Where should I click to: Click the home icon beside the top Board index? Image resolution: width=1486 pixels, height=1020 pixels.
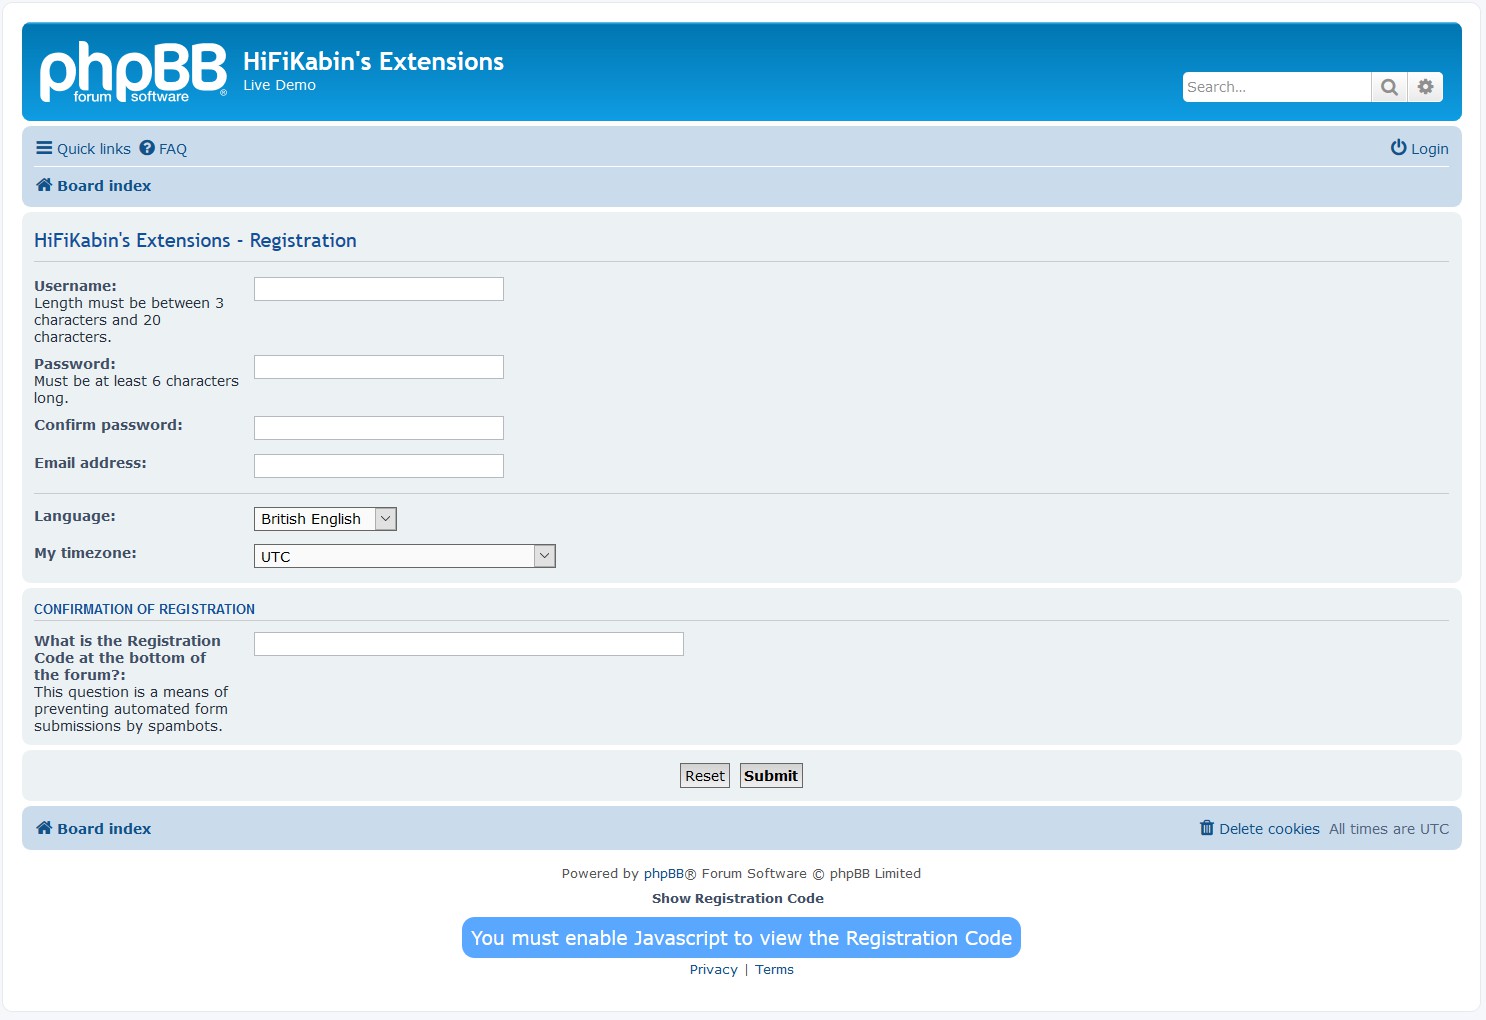coord(44,185)
